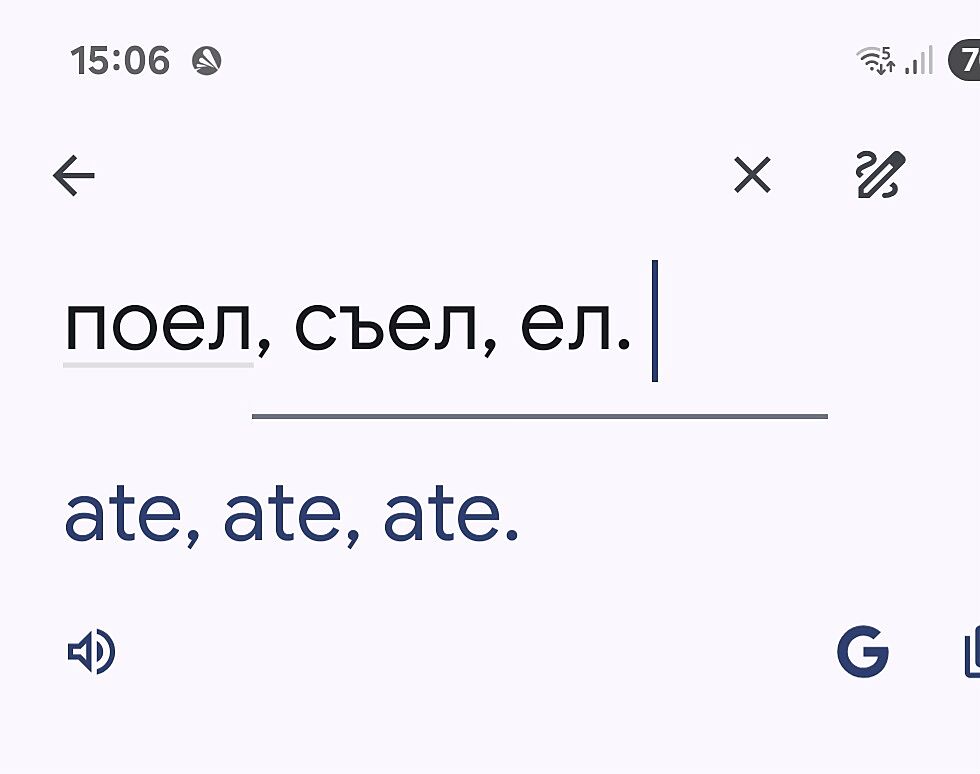Tap the underlined word "поел"
This screenshot has height=774, width=980.
pyautogui.click(x=158, y=327)
